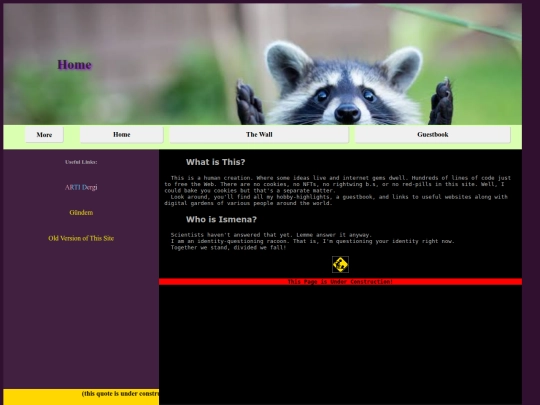Click the red This Page is Under Construction banner
Image resolution: width=540 pixels, height=405 pixels.
point(340,282)
